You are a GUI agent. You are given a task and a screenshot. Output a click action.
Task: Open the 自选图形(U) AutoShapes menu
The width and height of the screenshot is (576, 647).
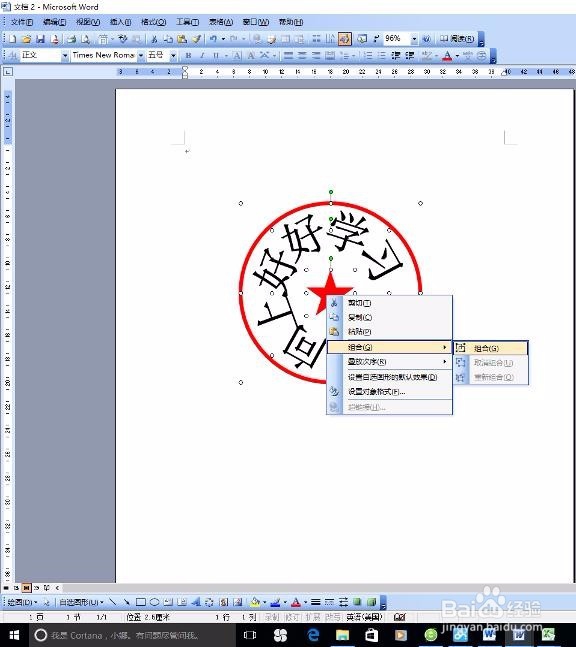(81, 602)
